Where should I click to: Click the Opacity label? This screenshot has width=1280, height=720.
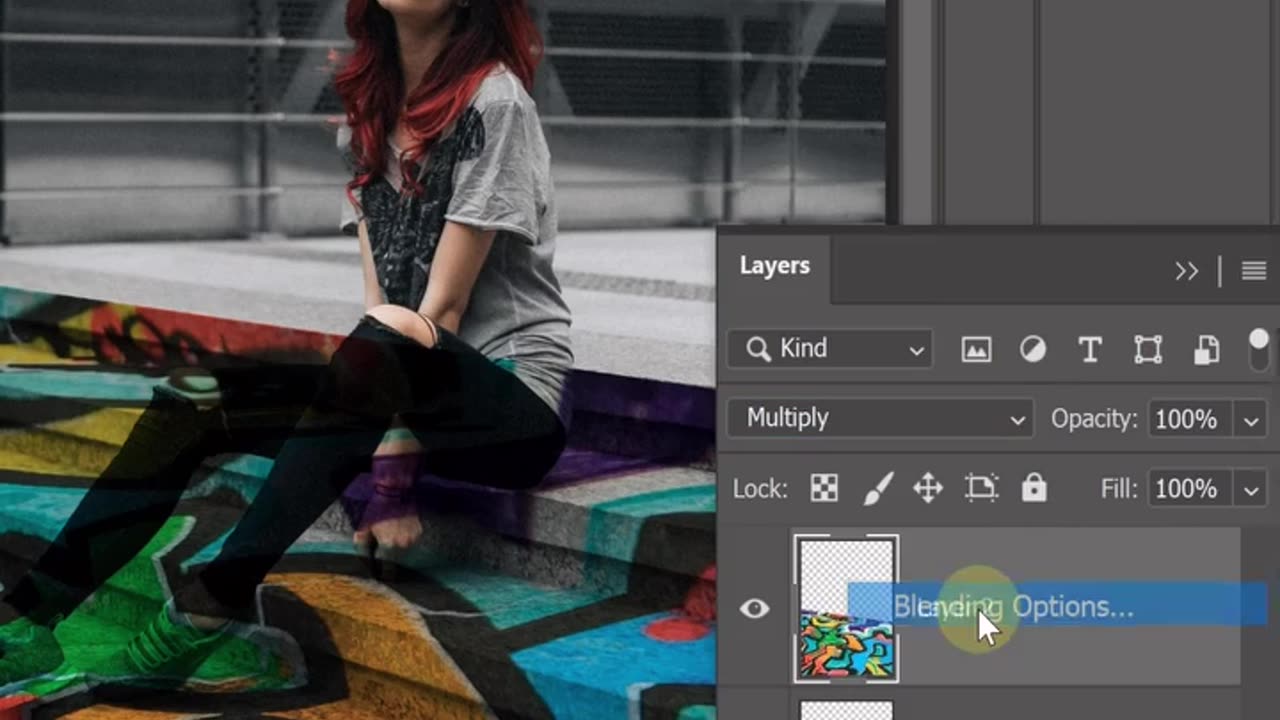[x=1094, y=419]
